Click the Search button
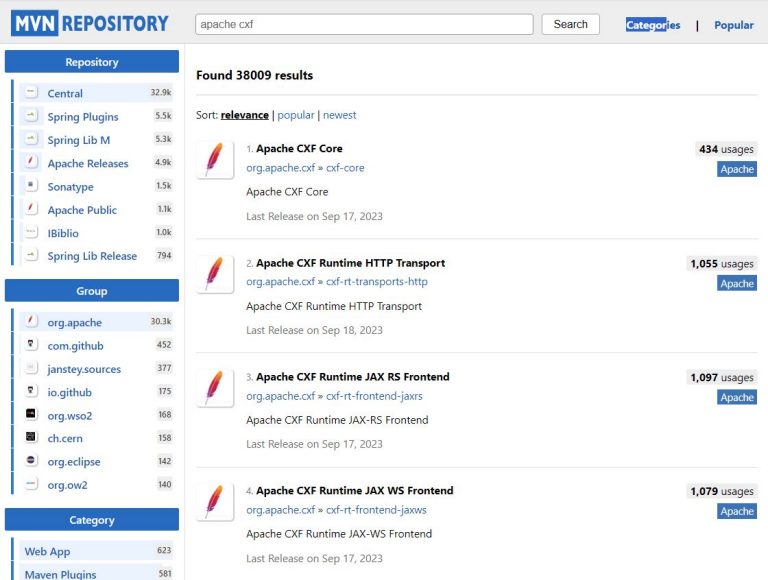The width and height of the screenshot is (768, 580). pyautogui.click(x=570, y=24)
